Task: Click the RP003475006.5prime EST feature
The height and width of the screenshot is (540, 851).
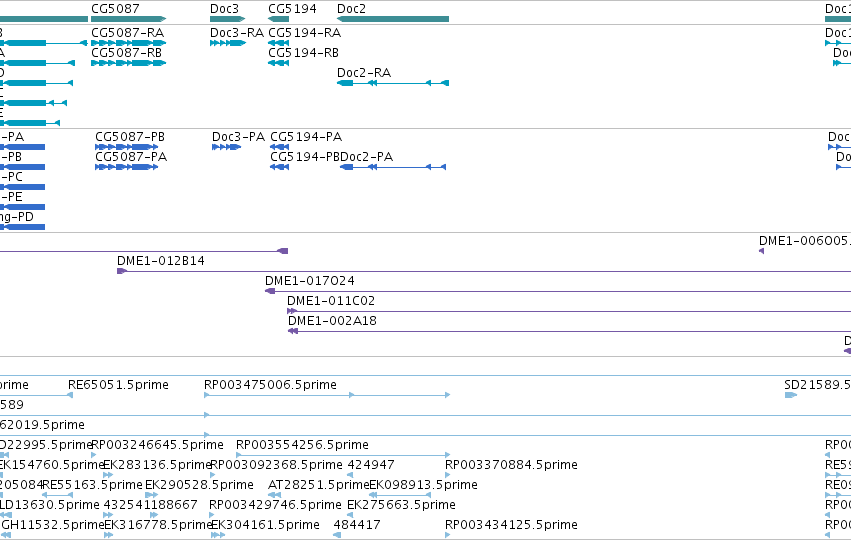Action: [x=327, y=395]
